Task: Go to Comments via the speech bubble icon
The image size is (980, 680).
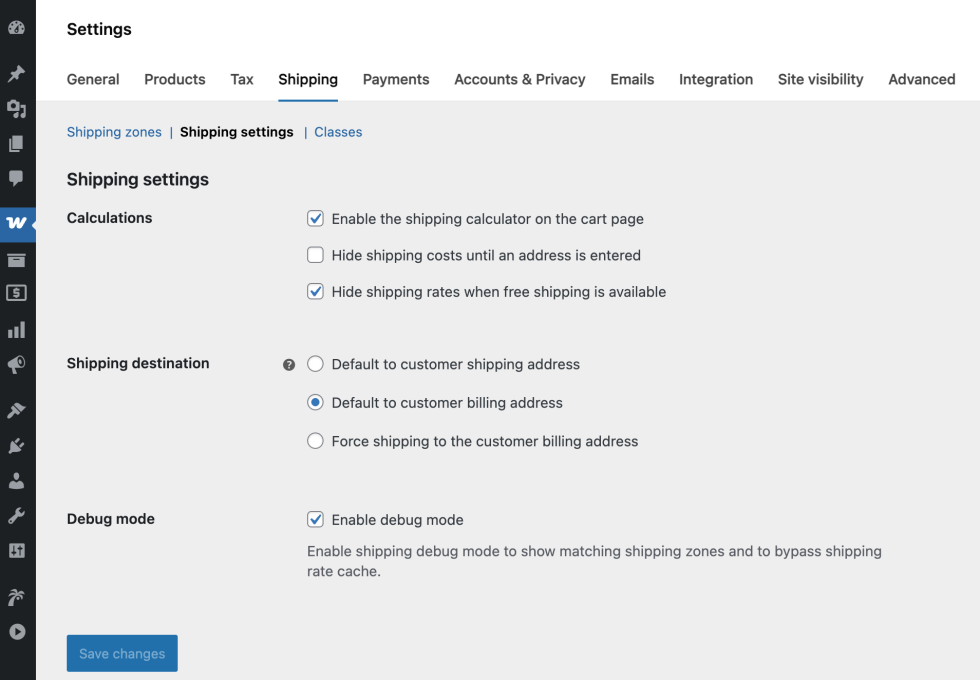Action: (x=16, y=179)
